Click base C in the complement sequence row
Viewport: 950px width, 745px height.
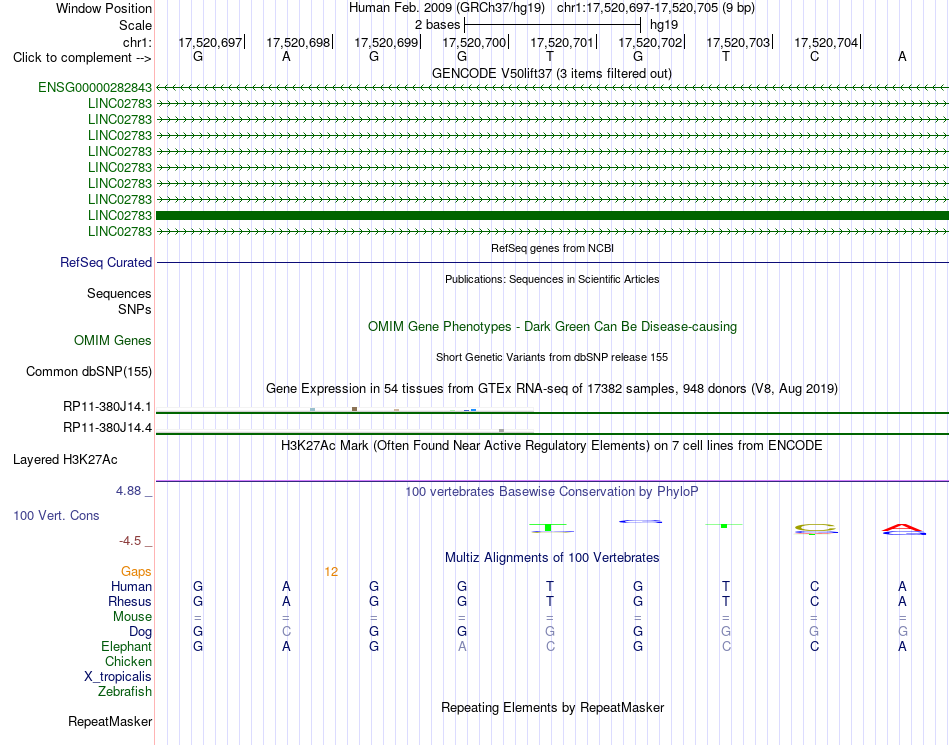[x=814, y=56]
